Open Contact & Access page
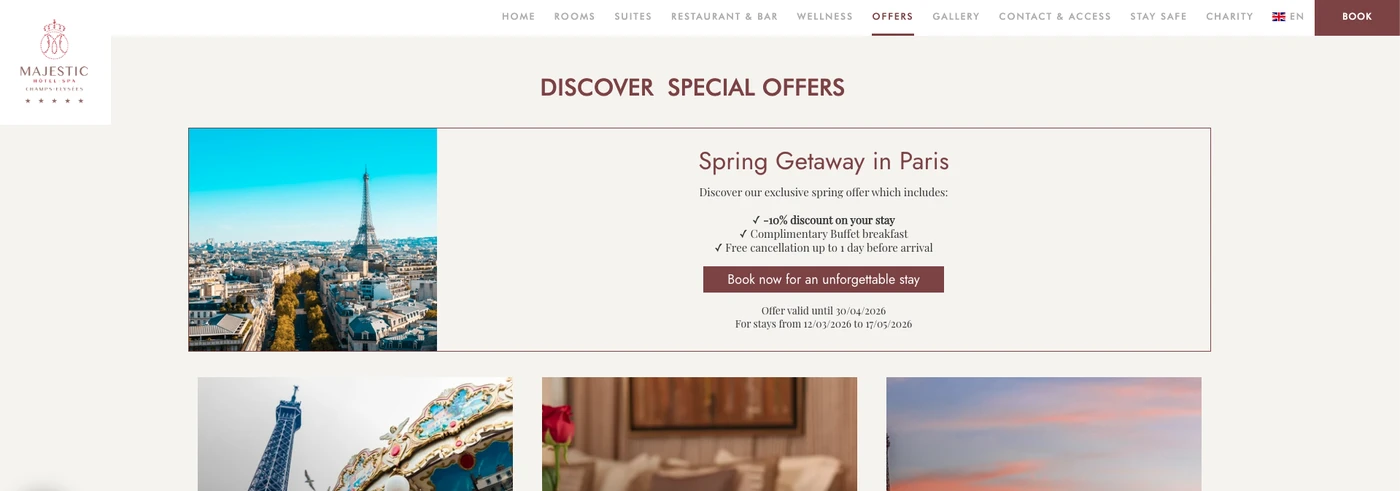This screenshot has height=491, width=1400. [x=1055, y=17]
